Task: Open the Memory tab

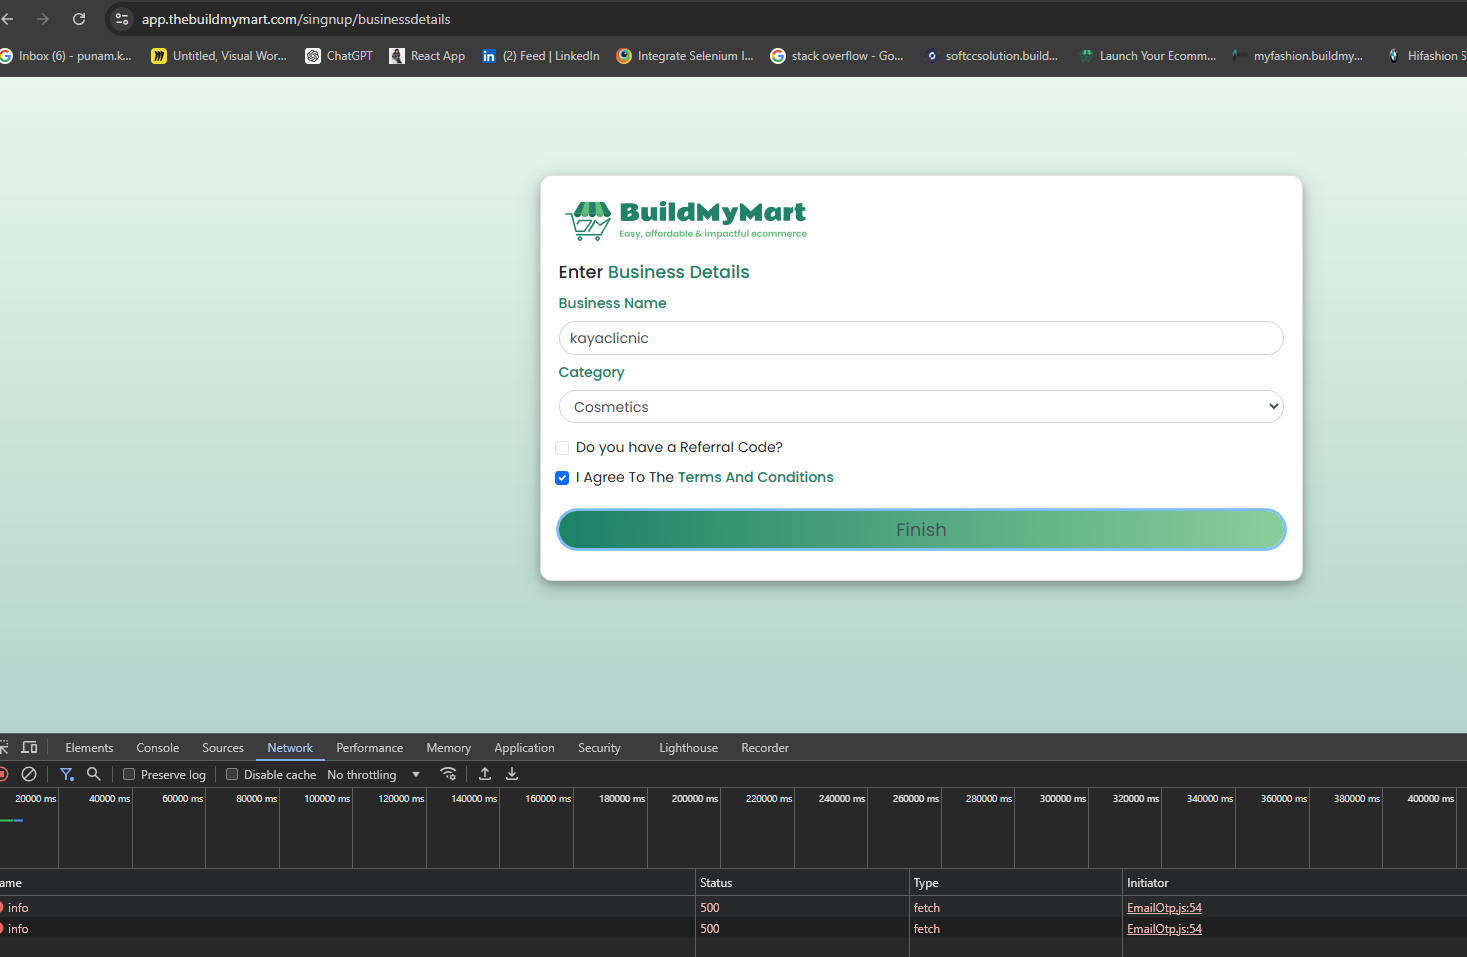Action: click(x=448, y=748)
